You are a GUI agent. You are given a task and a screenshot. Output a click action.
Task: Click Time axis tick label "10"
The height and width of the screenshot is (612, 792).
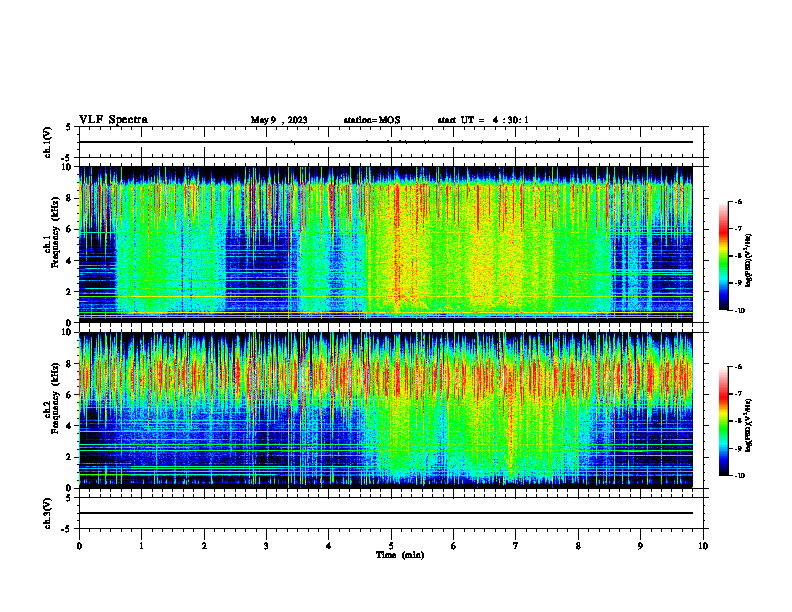coord(703,546)
